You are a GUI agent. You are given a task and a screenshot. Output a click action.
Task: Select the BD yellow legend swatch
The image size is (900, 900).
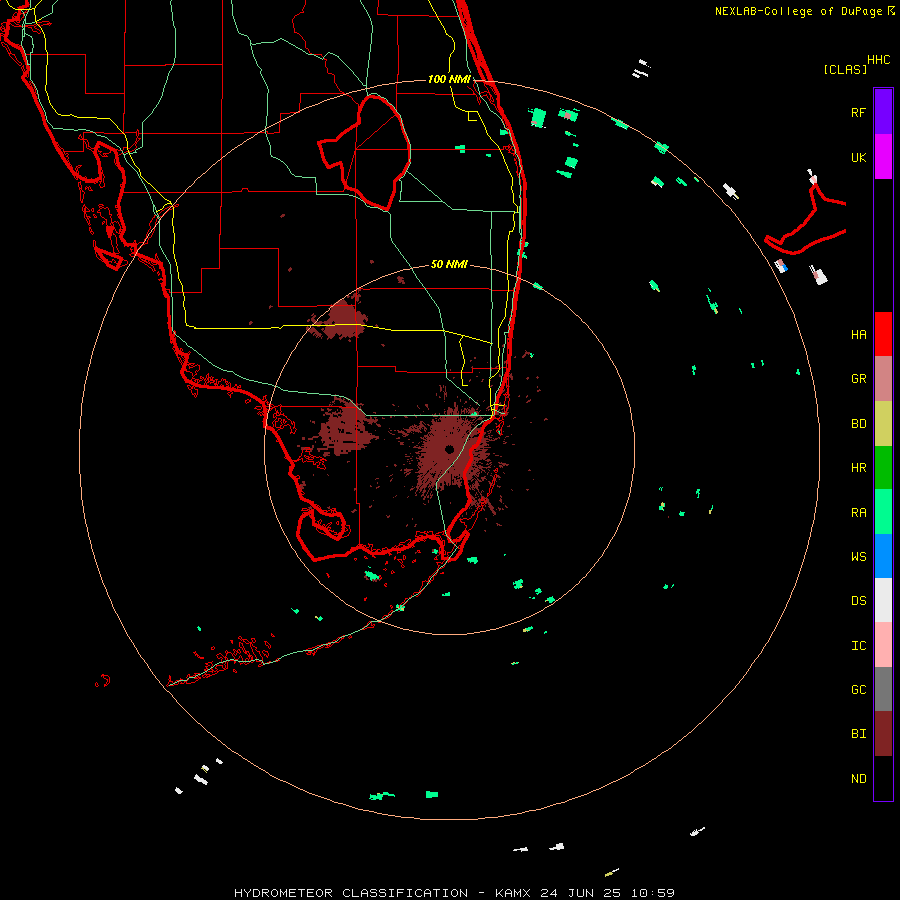tap(883, 424)
